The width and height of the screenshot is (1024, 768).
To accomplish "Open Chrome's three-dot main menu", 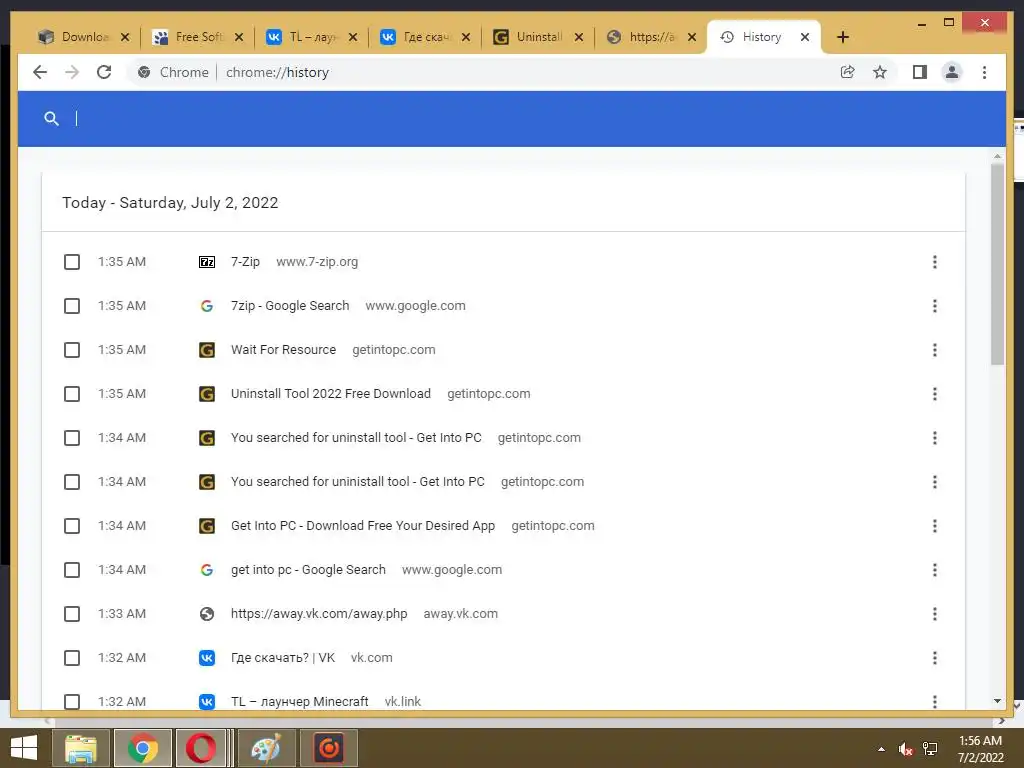I will [x=984, y=72].
